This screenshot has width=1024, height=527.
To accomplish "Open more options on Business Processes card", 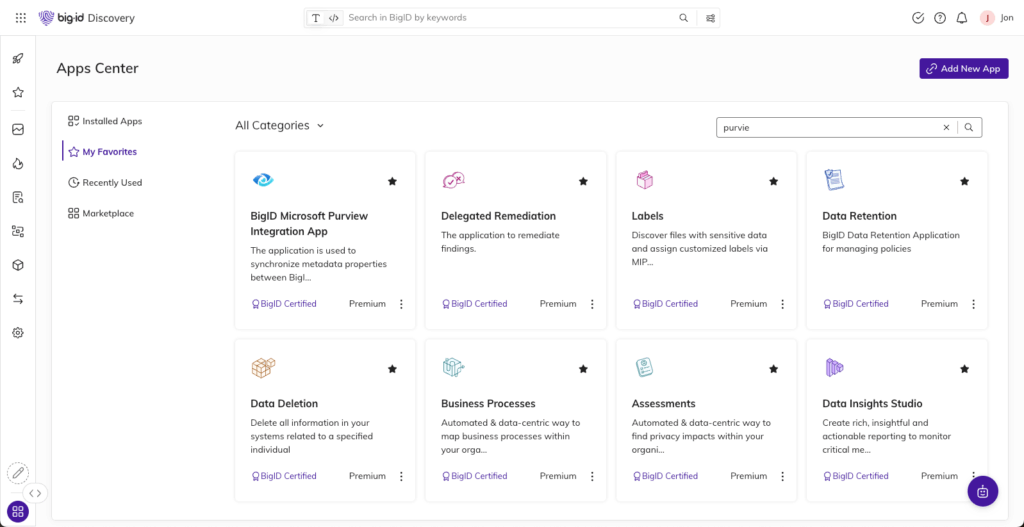I will click(x=592, y=476).
